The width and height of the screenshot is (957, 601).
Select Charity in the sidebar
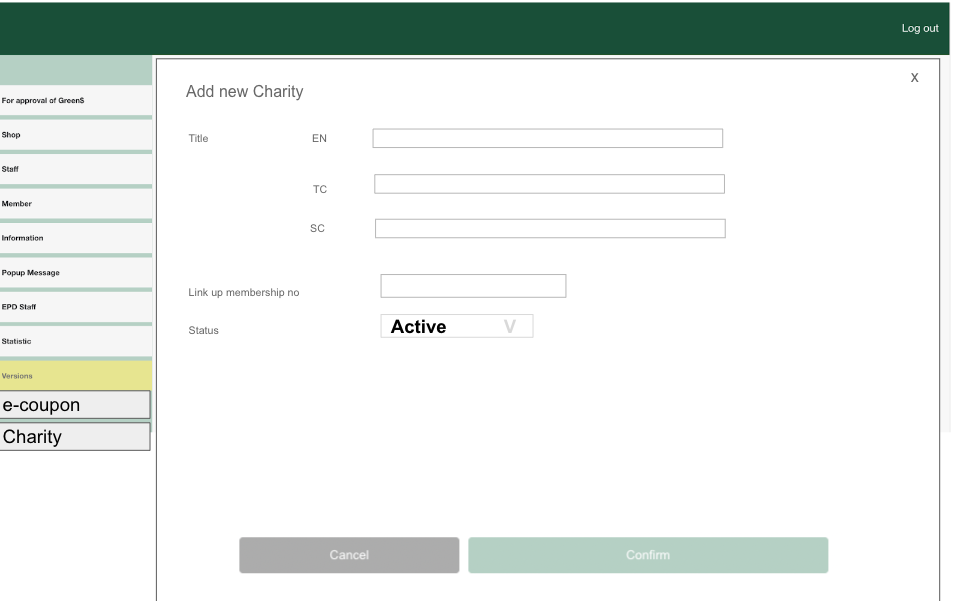(75, 437)
